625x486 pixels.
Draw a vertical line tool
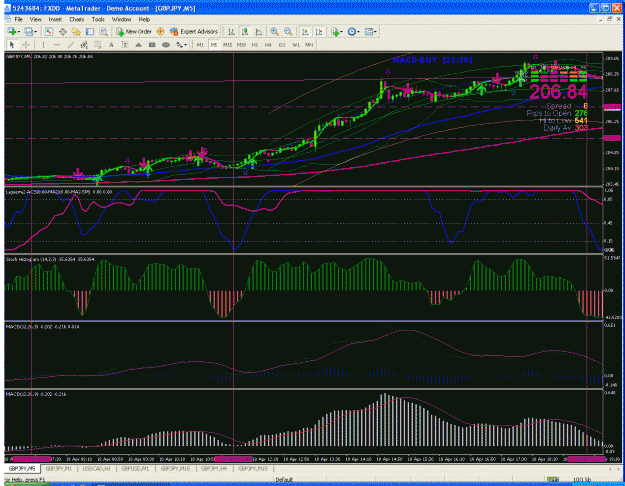43,45
